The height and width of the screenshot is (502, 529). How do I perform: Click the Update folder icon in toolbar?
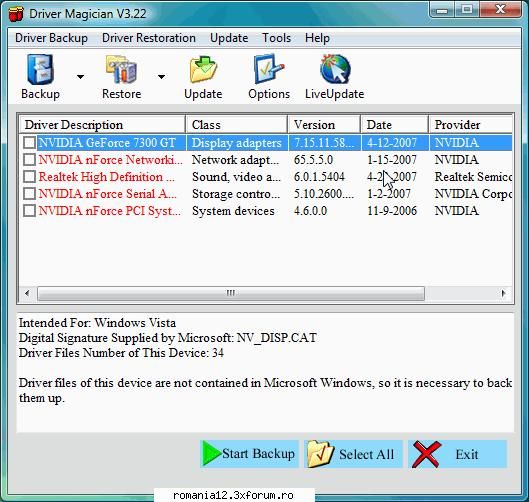pos(203,69)
